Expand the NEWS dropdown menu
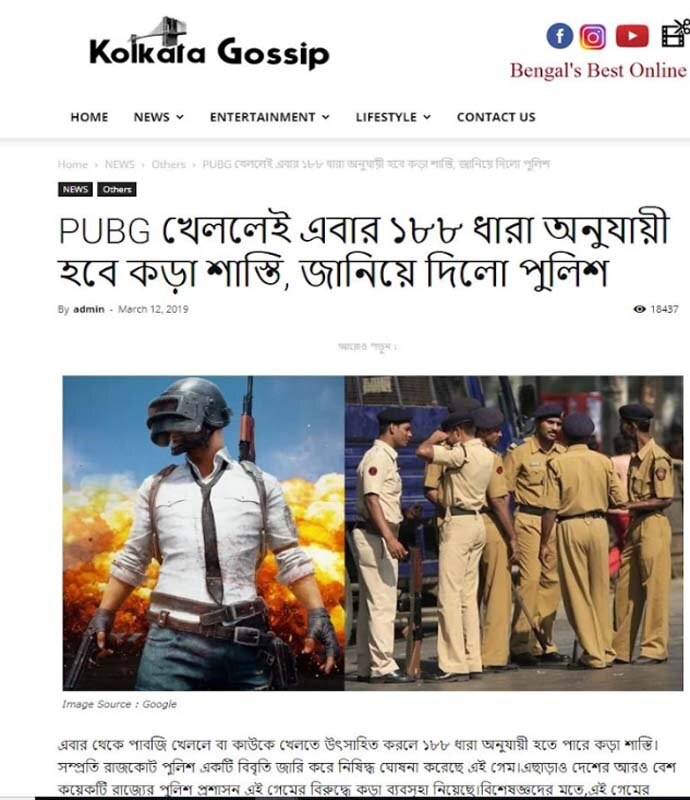The image size is (690, 800). 158,117
